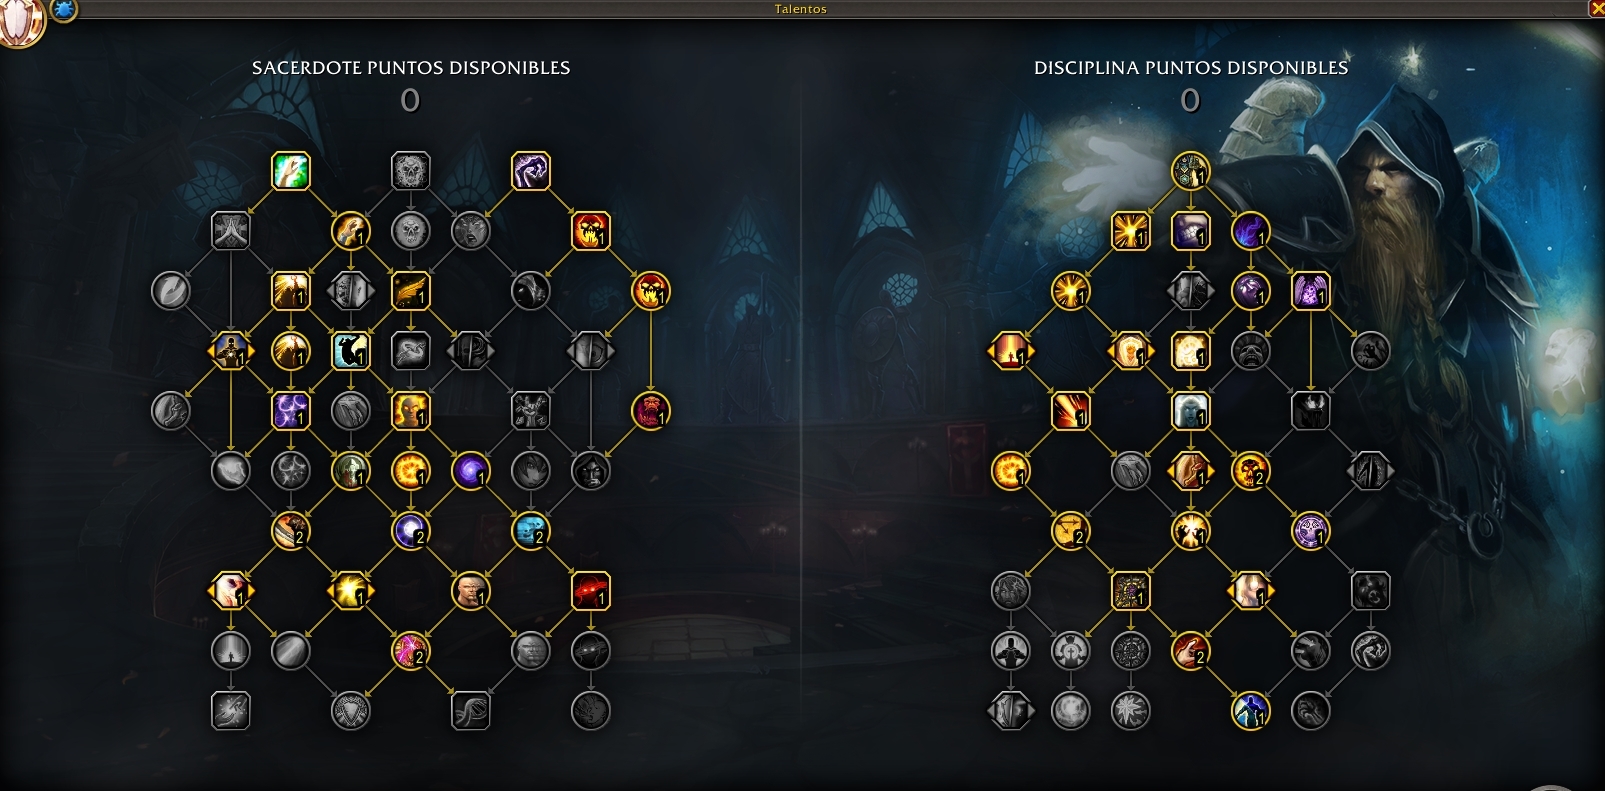The height and width of the screenshot is (791, 1605).
Task: Select the pink magenta swirl talent
Action: pos(411,651)
